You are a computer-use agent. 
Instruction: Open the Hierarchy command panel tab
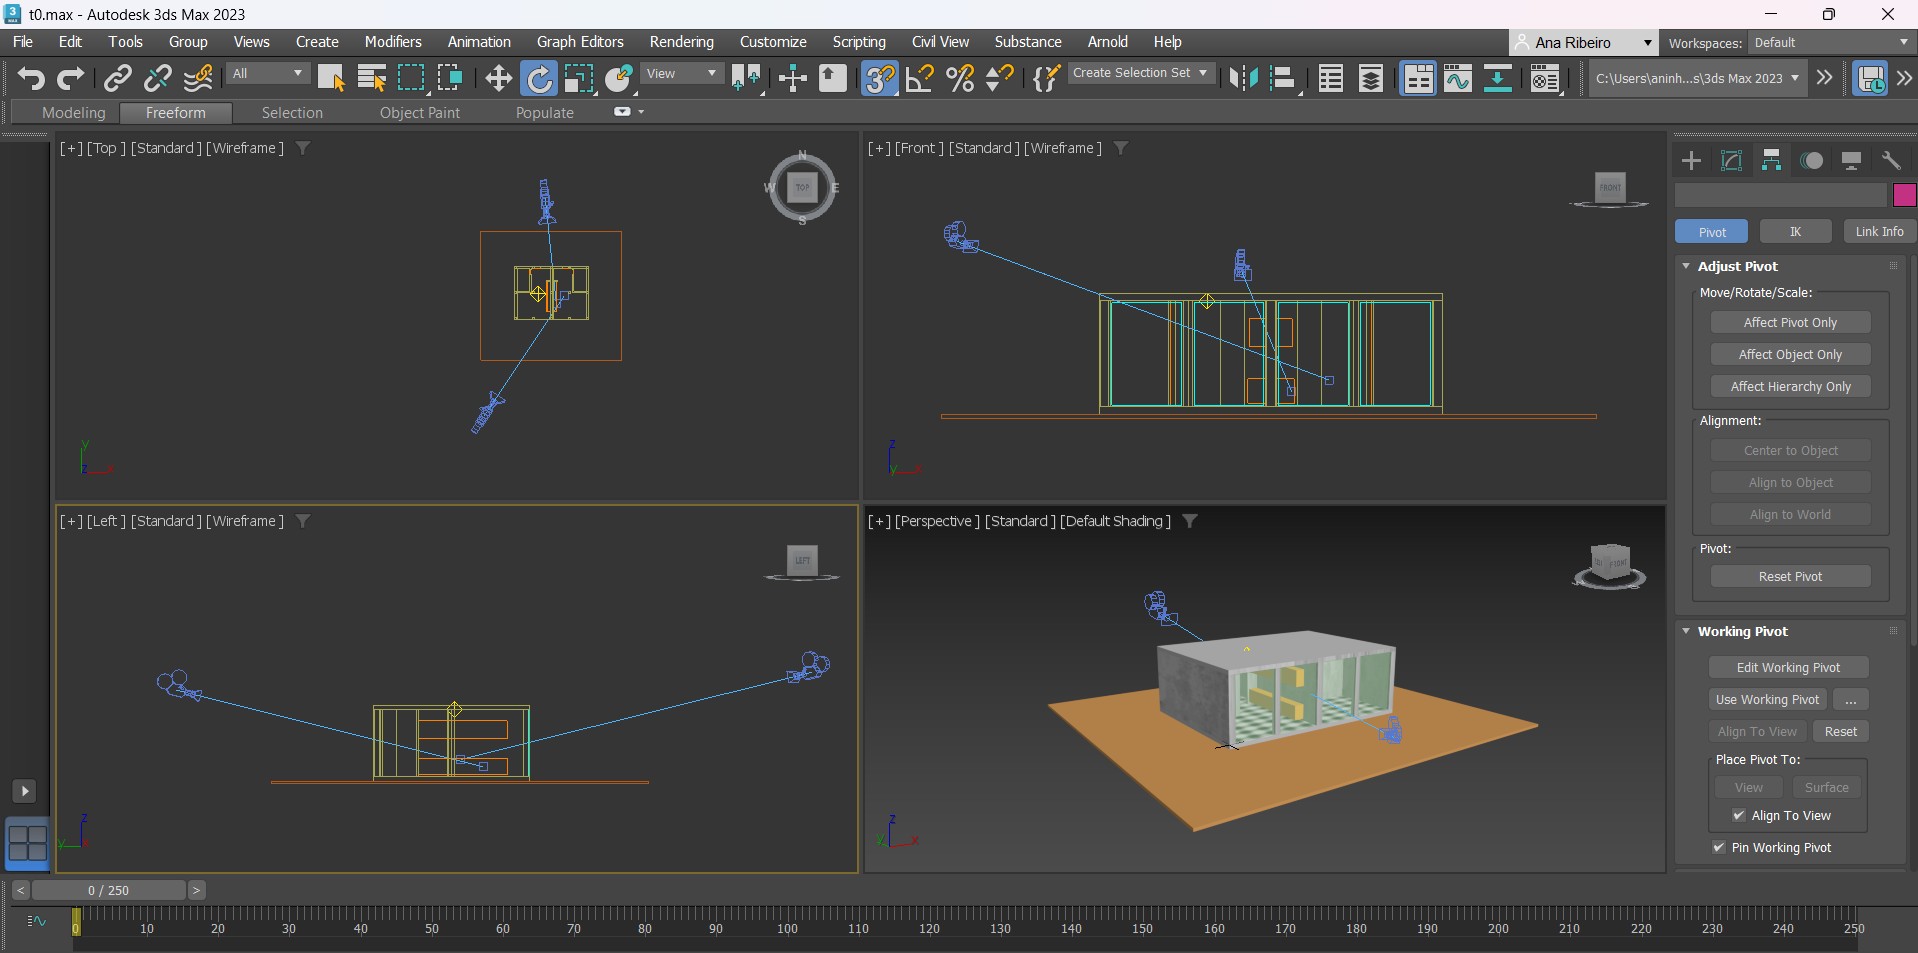pyautogui.click(x=1771, y=161)
